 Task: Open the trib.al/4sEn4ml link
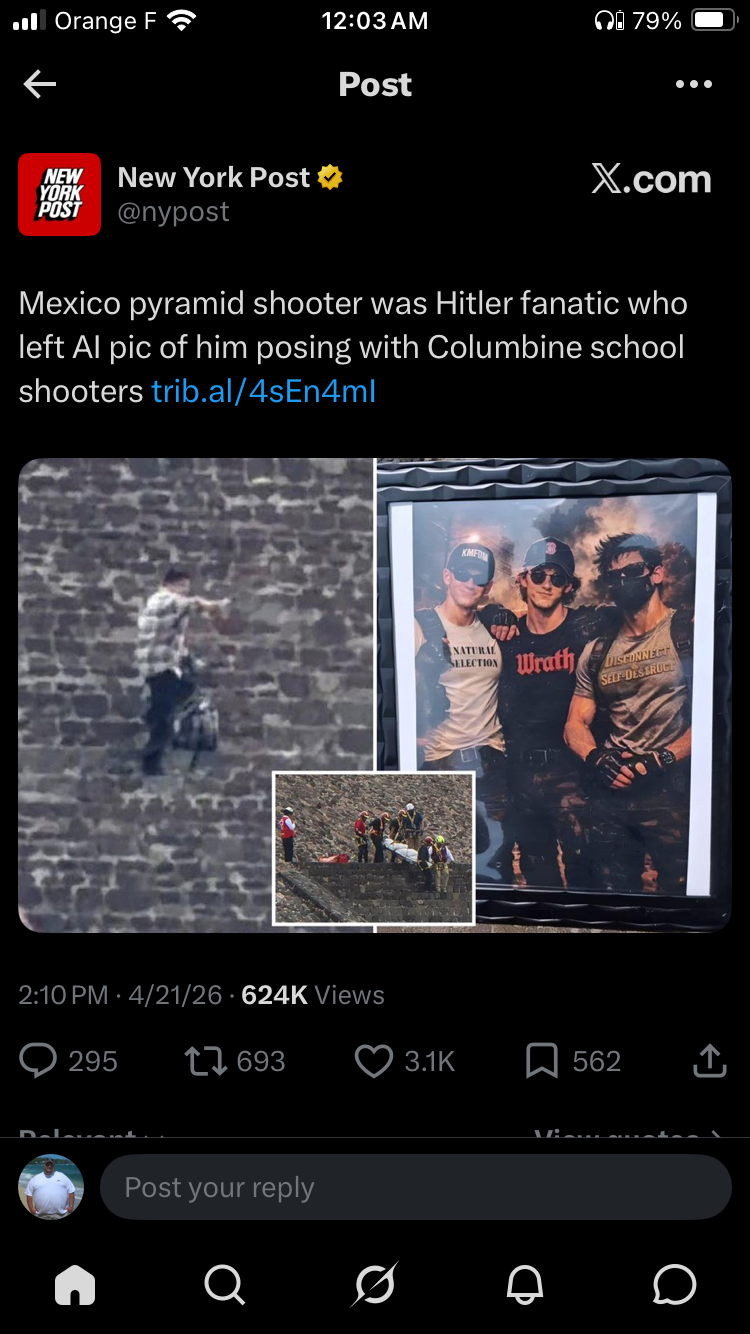click(264, 391)
